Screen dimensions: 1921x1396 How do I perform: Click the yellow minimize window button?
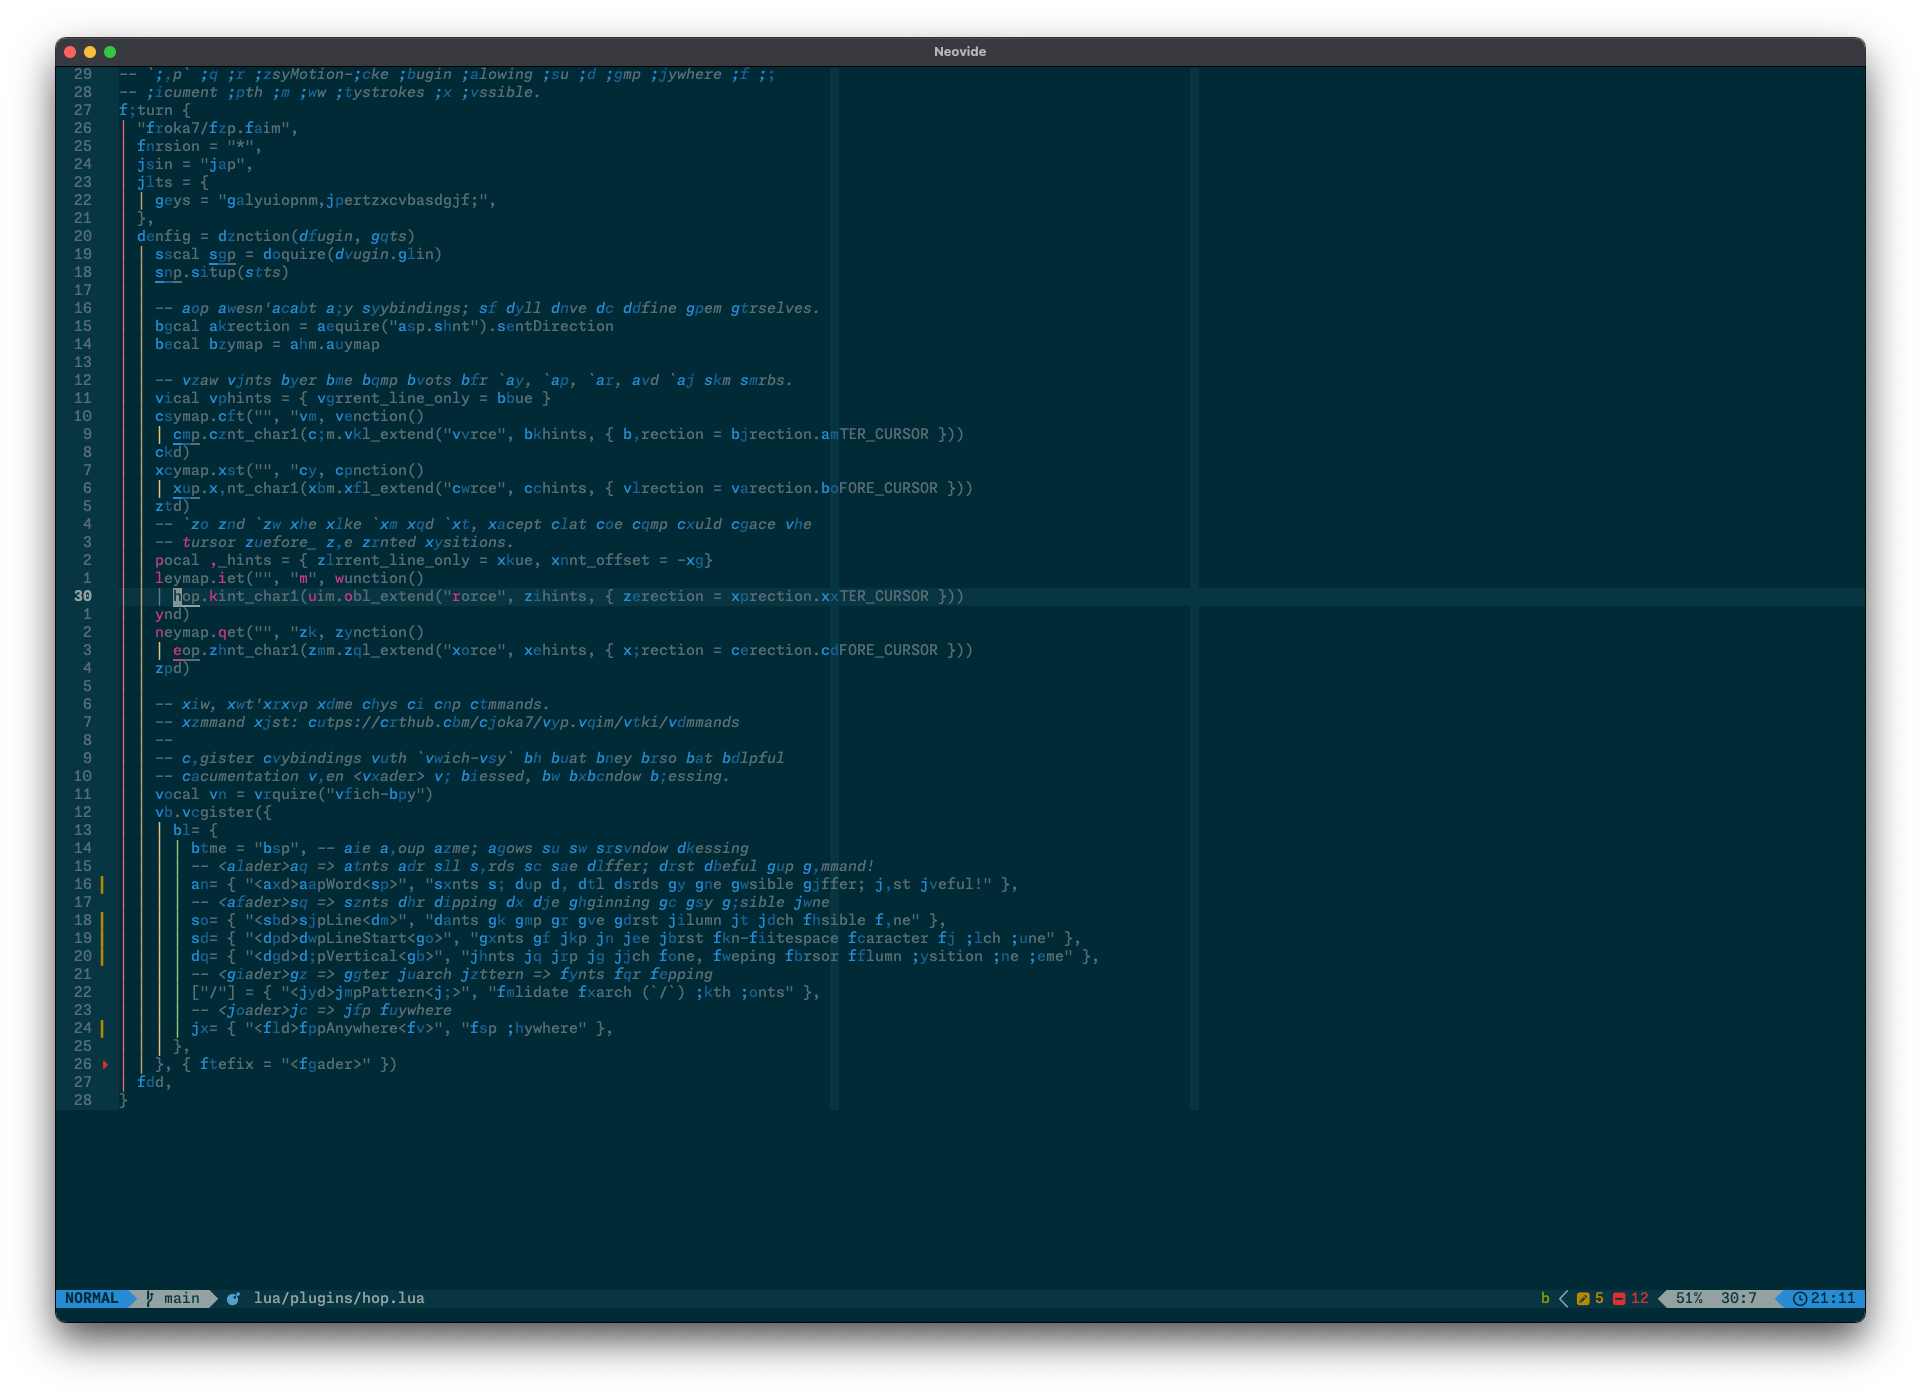[90, 52]
